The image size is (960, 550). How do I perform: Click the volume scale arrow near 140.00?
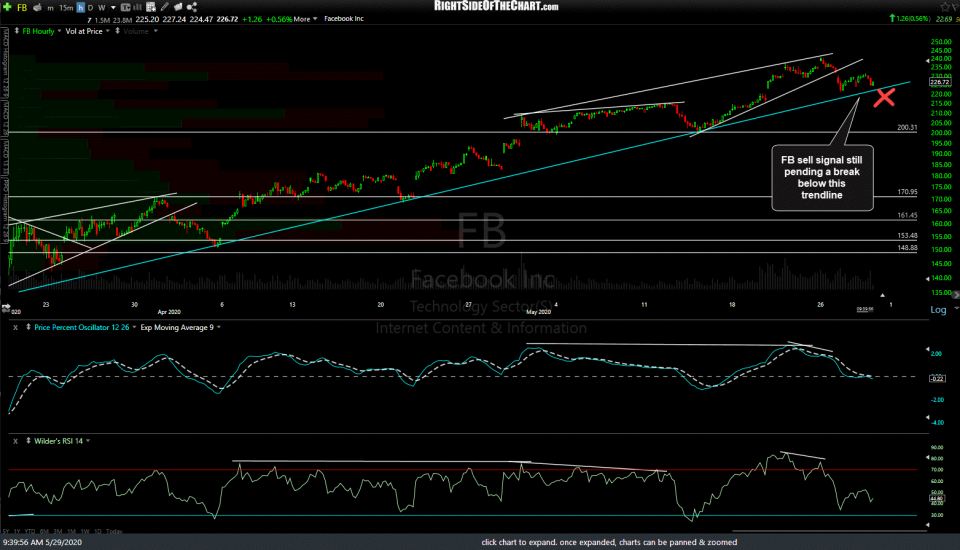(x=928, y=278)
